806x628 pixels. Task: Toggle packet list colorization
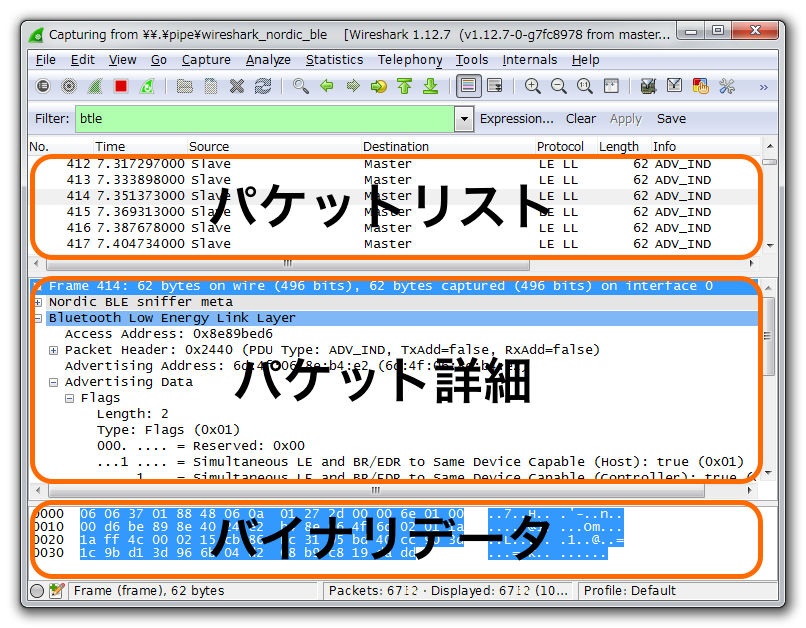(x=467, y=87)
